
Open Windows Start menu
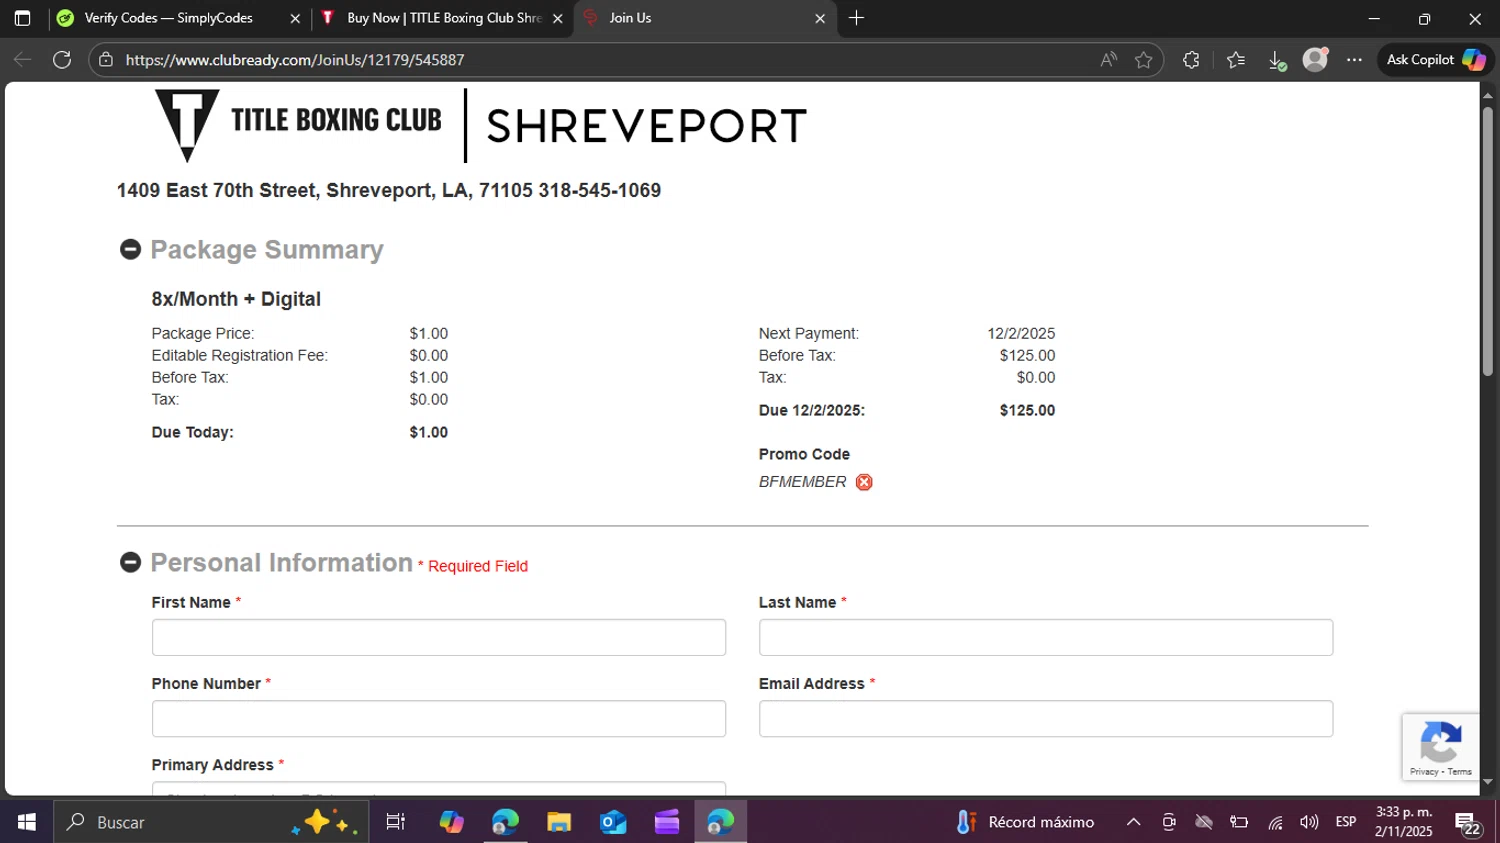click(27, 822)
